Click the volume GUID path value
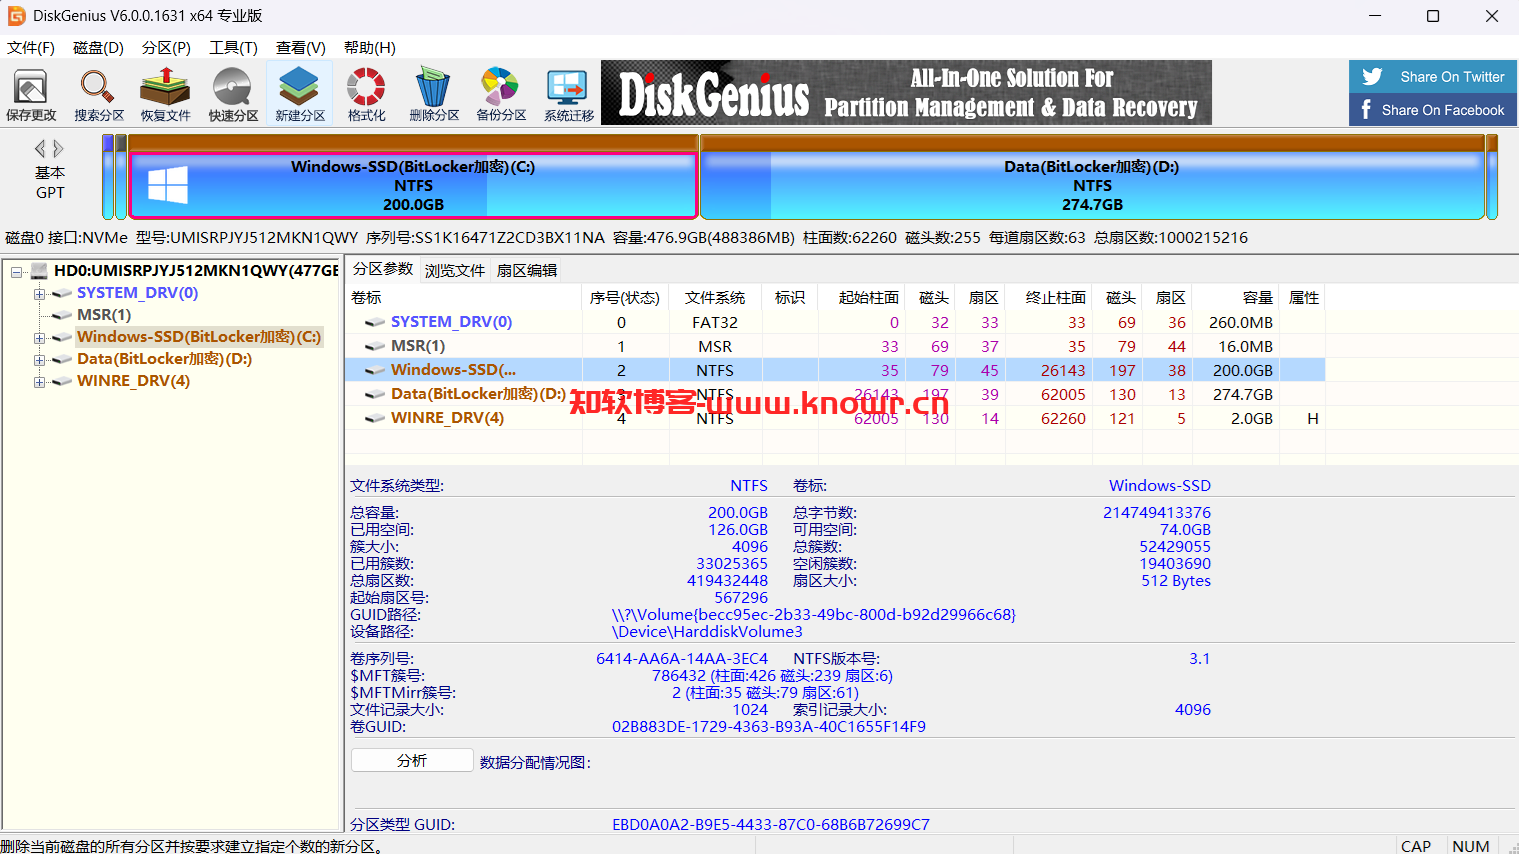This screenshot has height=854, width=1519. [x=814, y=615]
